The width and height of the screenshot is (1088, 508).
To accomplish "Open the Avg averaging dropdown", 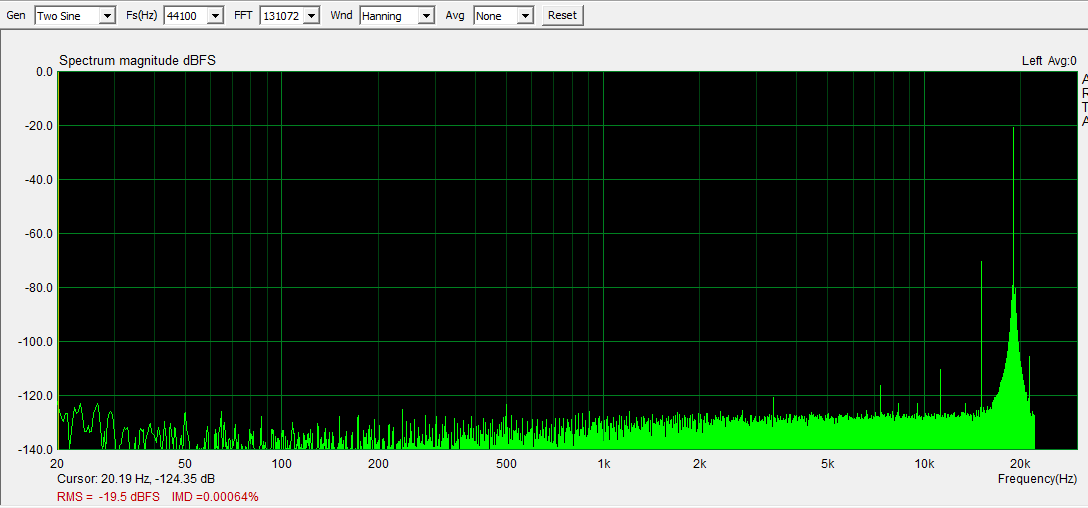I will click(504, 15).
